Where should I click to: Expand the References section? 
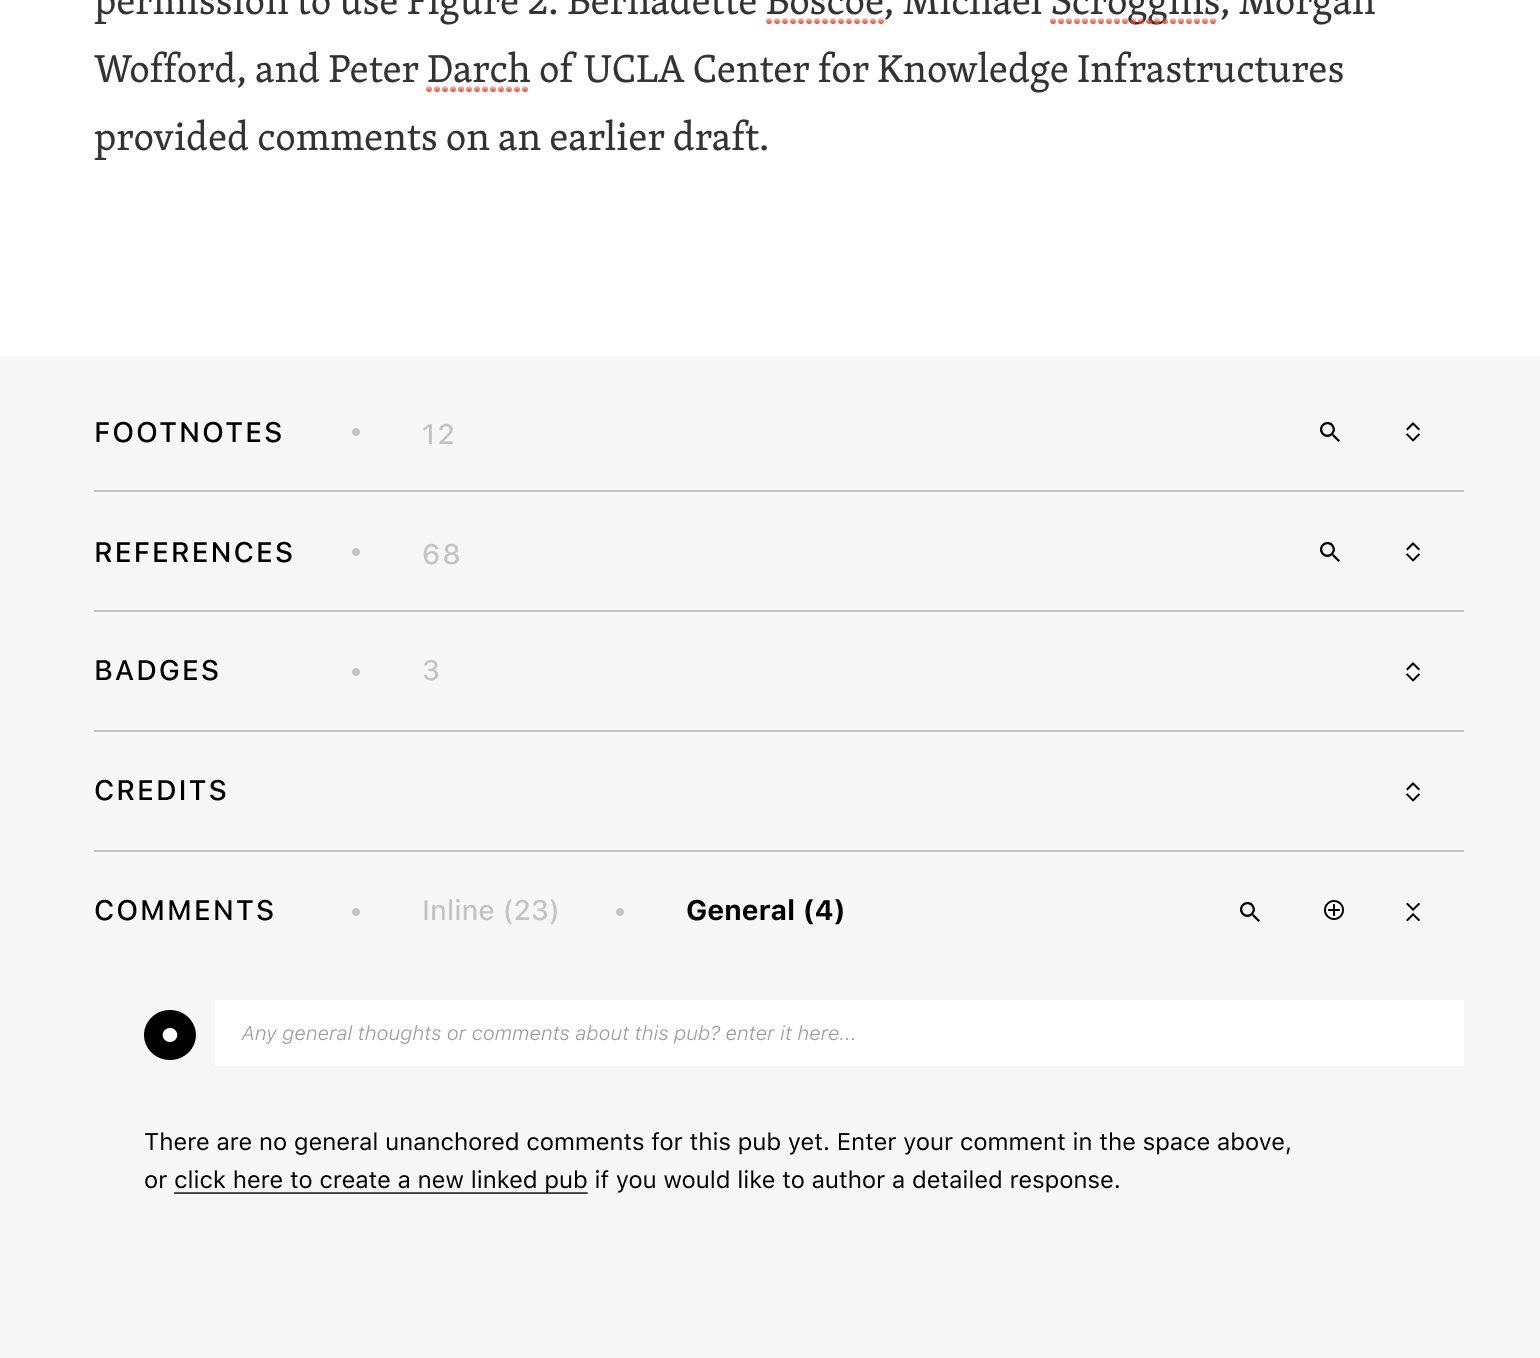click(1413, 551)
